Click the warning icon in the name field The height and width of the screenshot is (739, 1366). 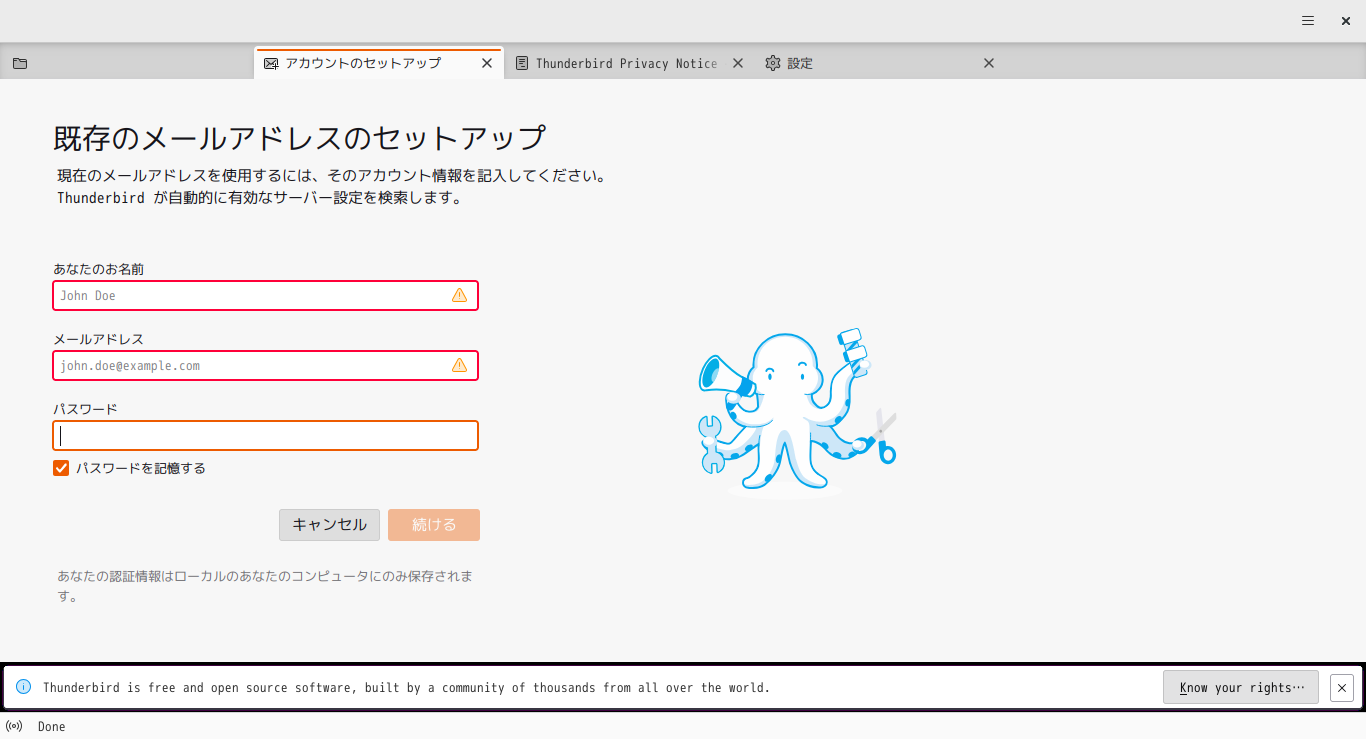[x=459, y=295]
